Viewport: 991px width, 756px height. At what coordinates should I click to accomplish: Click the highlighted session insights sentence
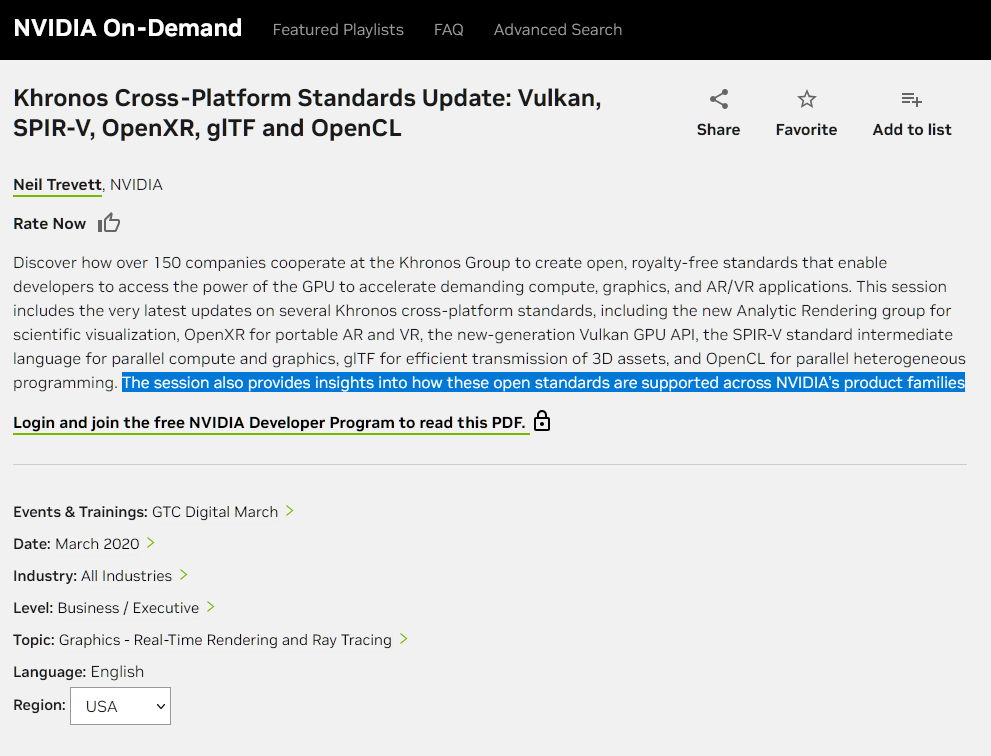pos(544,382)
